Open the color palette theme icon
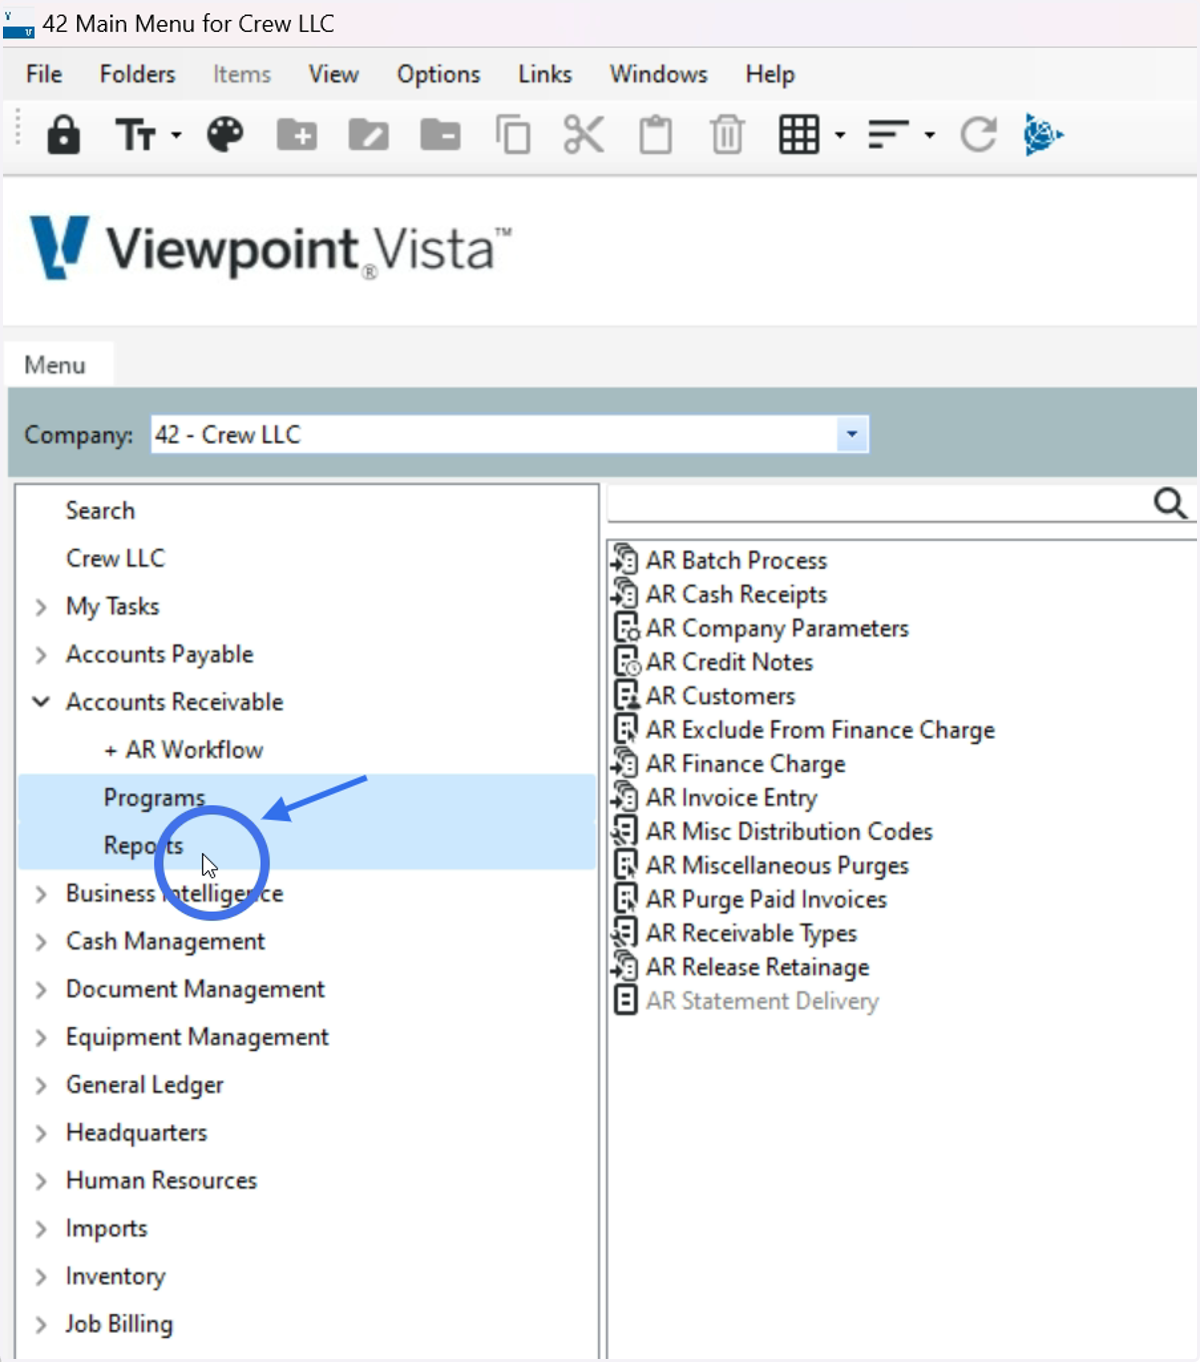1200x1362 pixels. (x=225, y=134)
